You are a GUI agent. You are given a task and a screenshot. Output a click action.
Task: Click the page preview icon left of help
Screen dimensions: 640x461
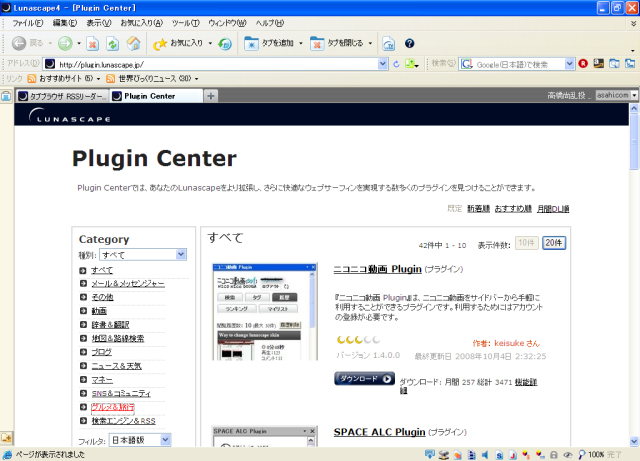click(389, 43)
